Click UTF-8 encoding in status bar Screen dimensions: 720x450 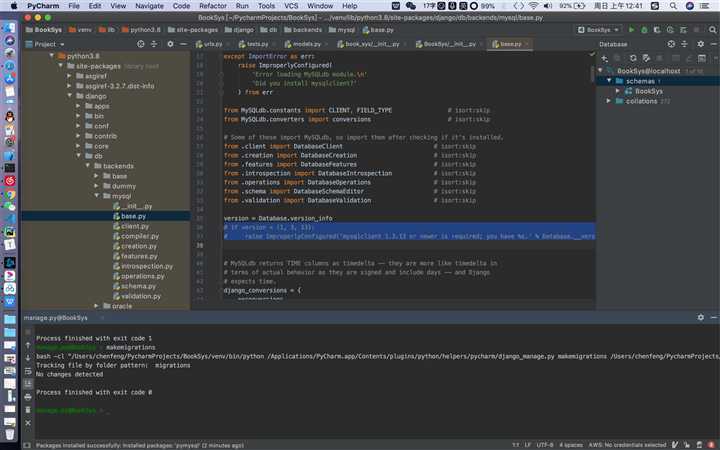pos(545,445)
